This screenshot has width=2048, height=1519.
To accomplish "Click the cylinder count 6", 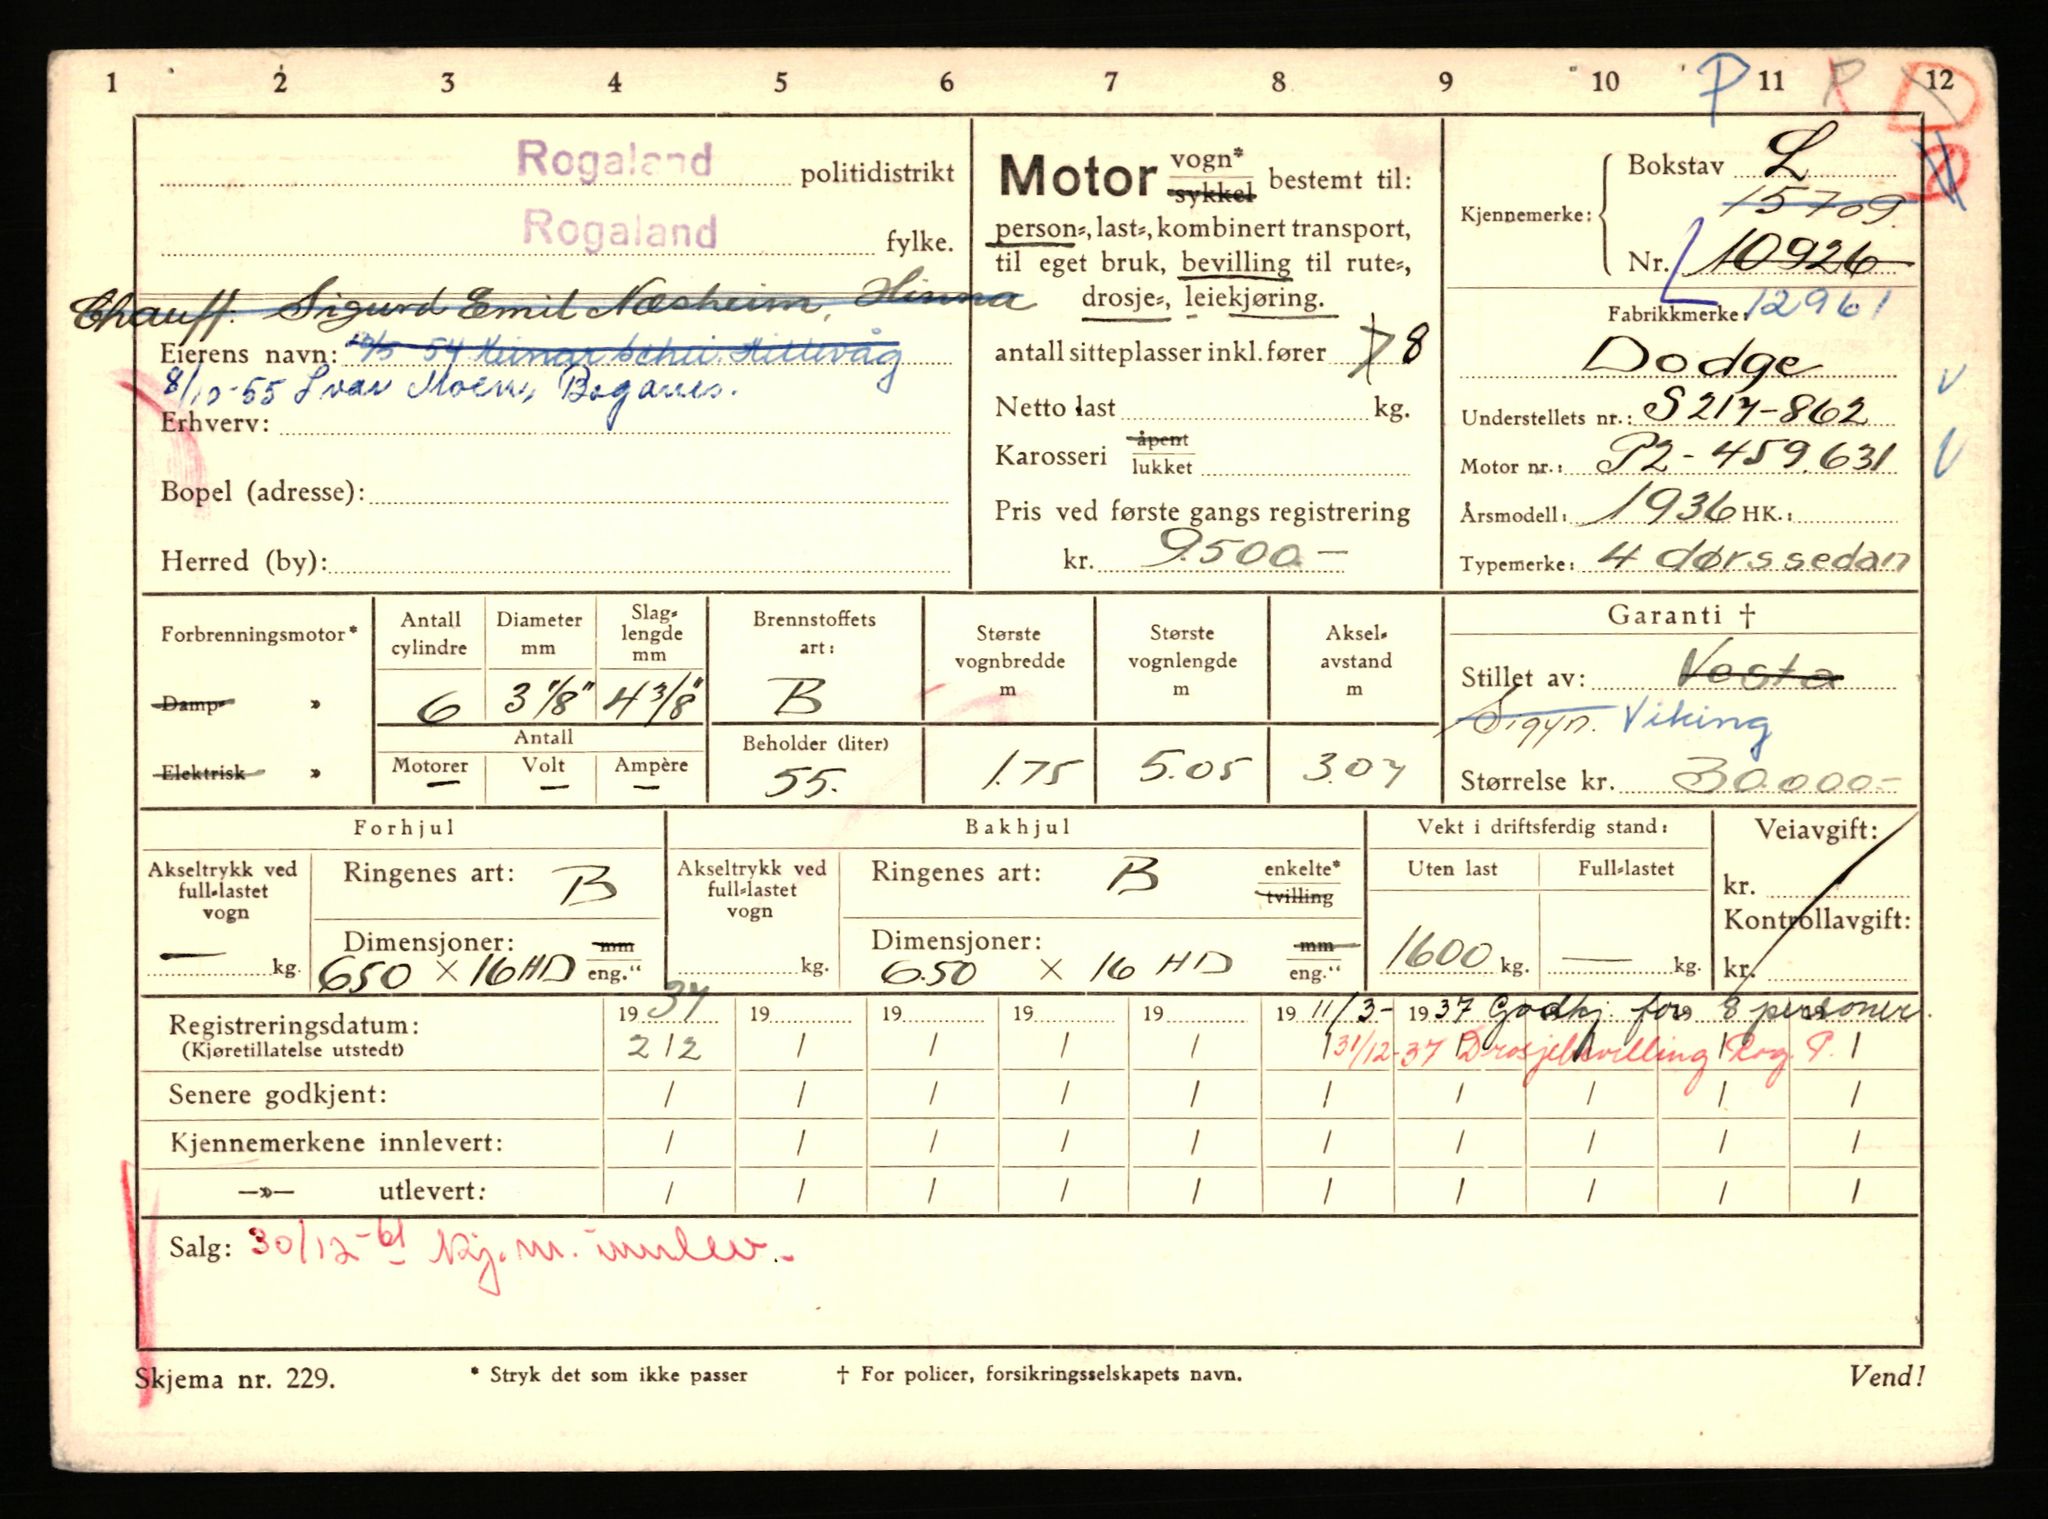I will pyautogui.click(x=437, y=708).
